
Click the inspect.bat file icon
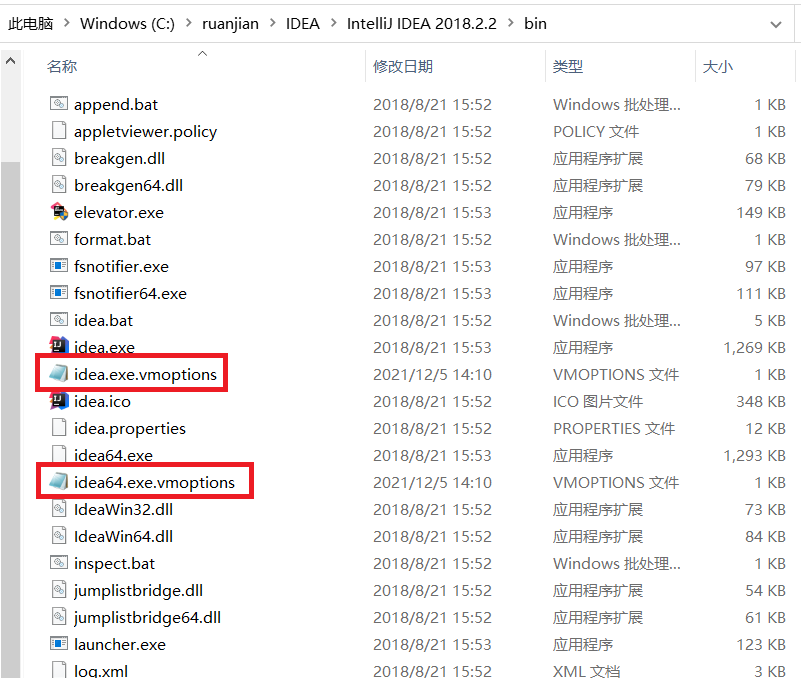tap(59, 562)
